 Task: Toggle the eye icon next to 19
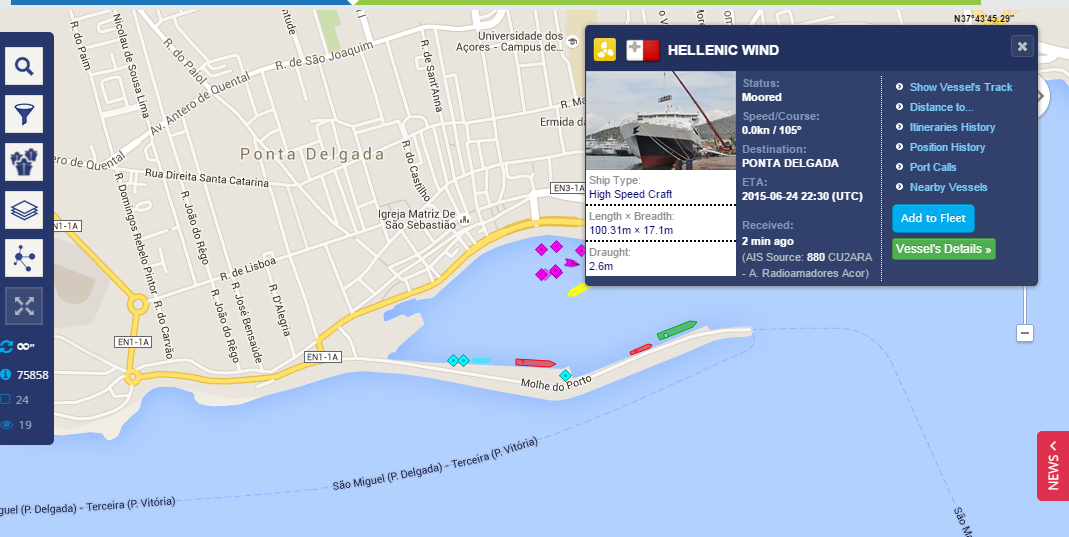point(6,425)
